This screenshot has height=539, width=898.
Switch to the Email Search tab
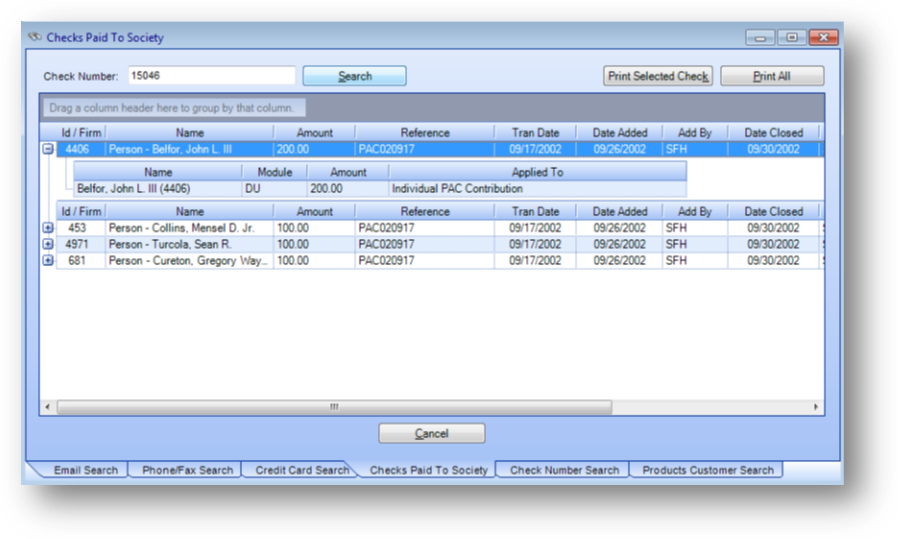click(85, 470)
